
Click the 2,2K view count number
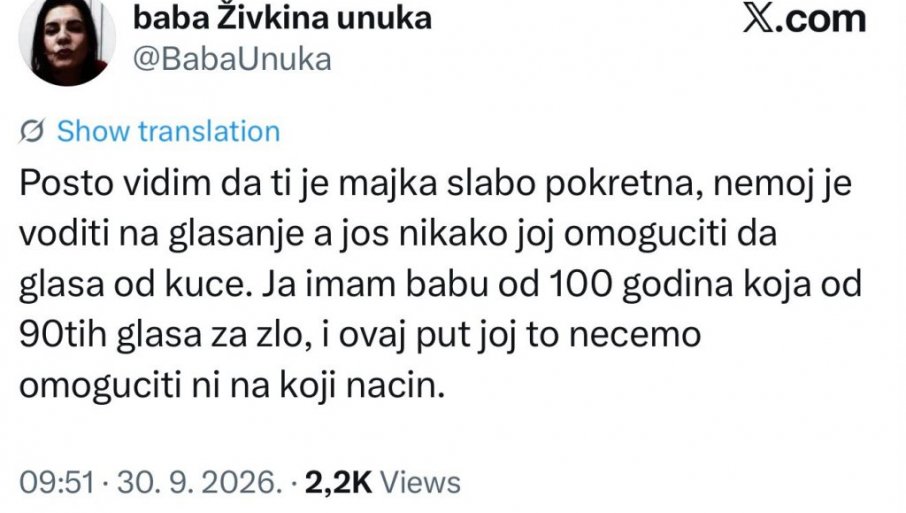[339, 482]
